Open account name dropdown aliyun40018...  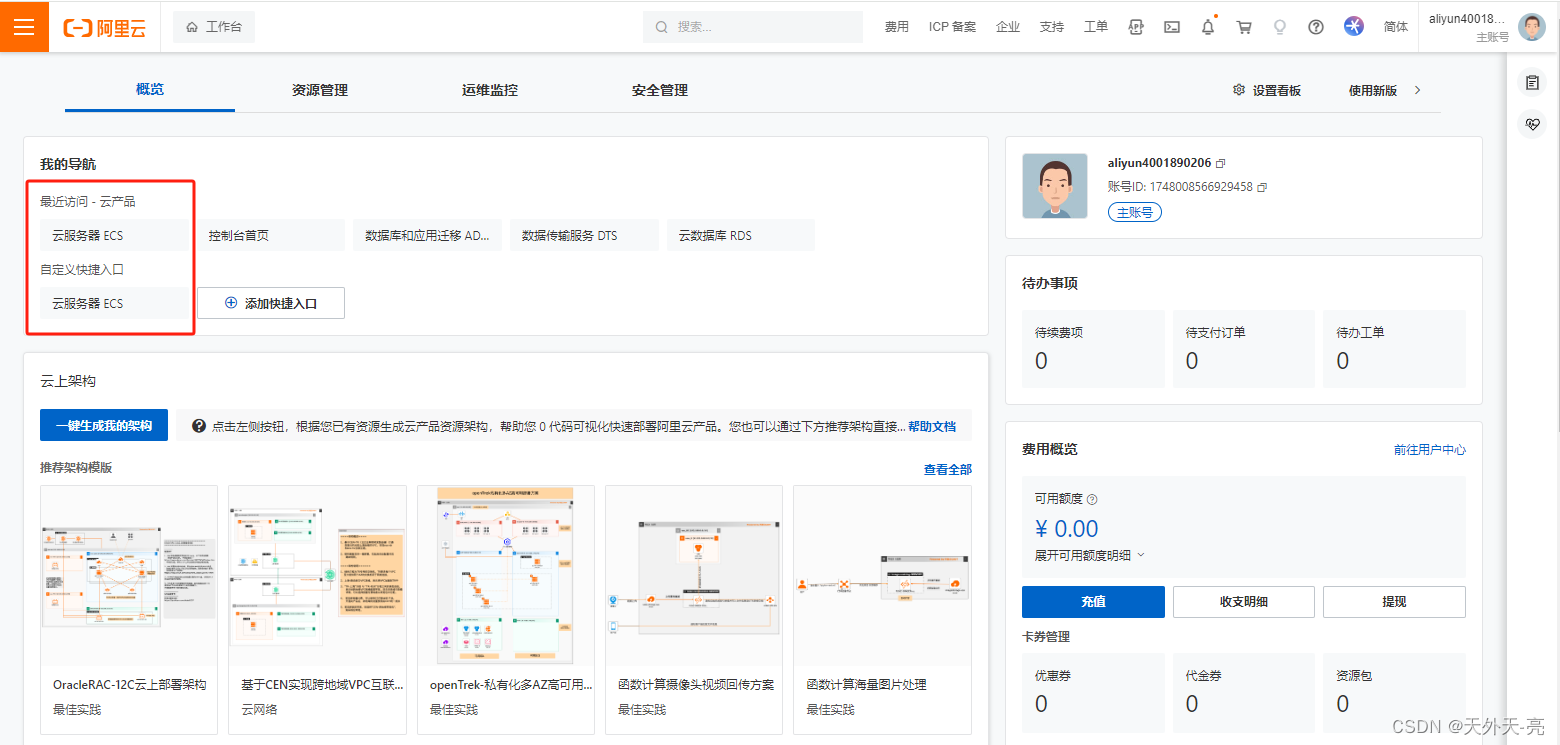tap(1468, 19)
